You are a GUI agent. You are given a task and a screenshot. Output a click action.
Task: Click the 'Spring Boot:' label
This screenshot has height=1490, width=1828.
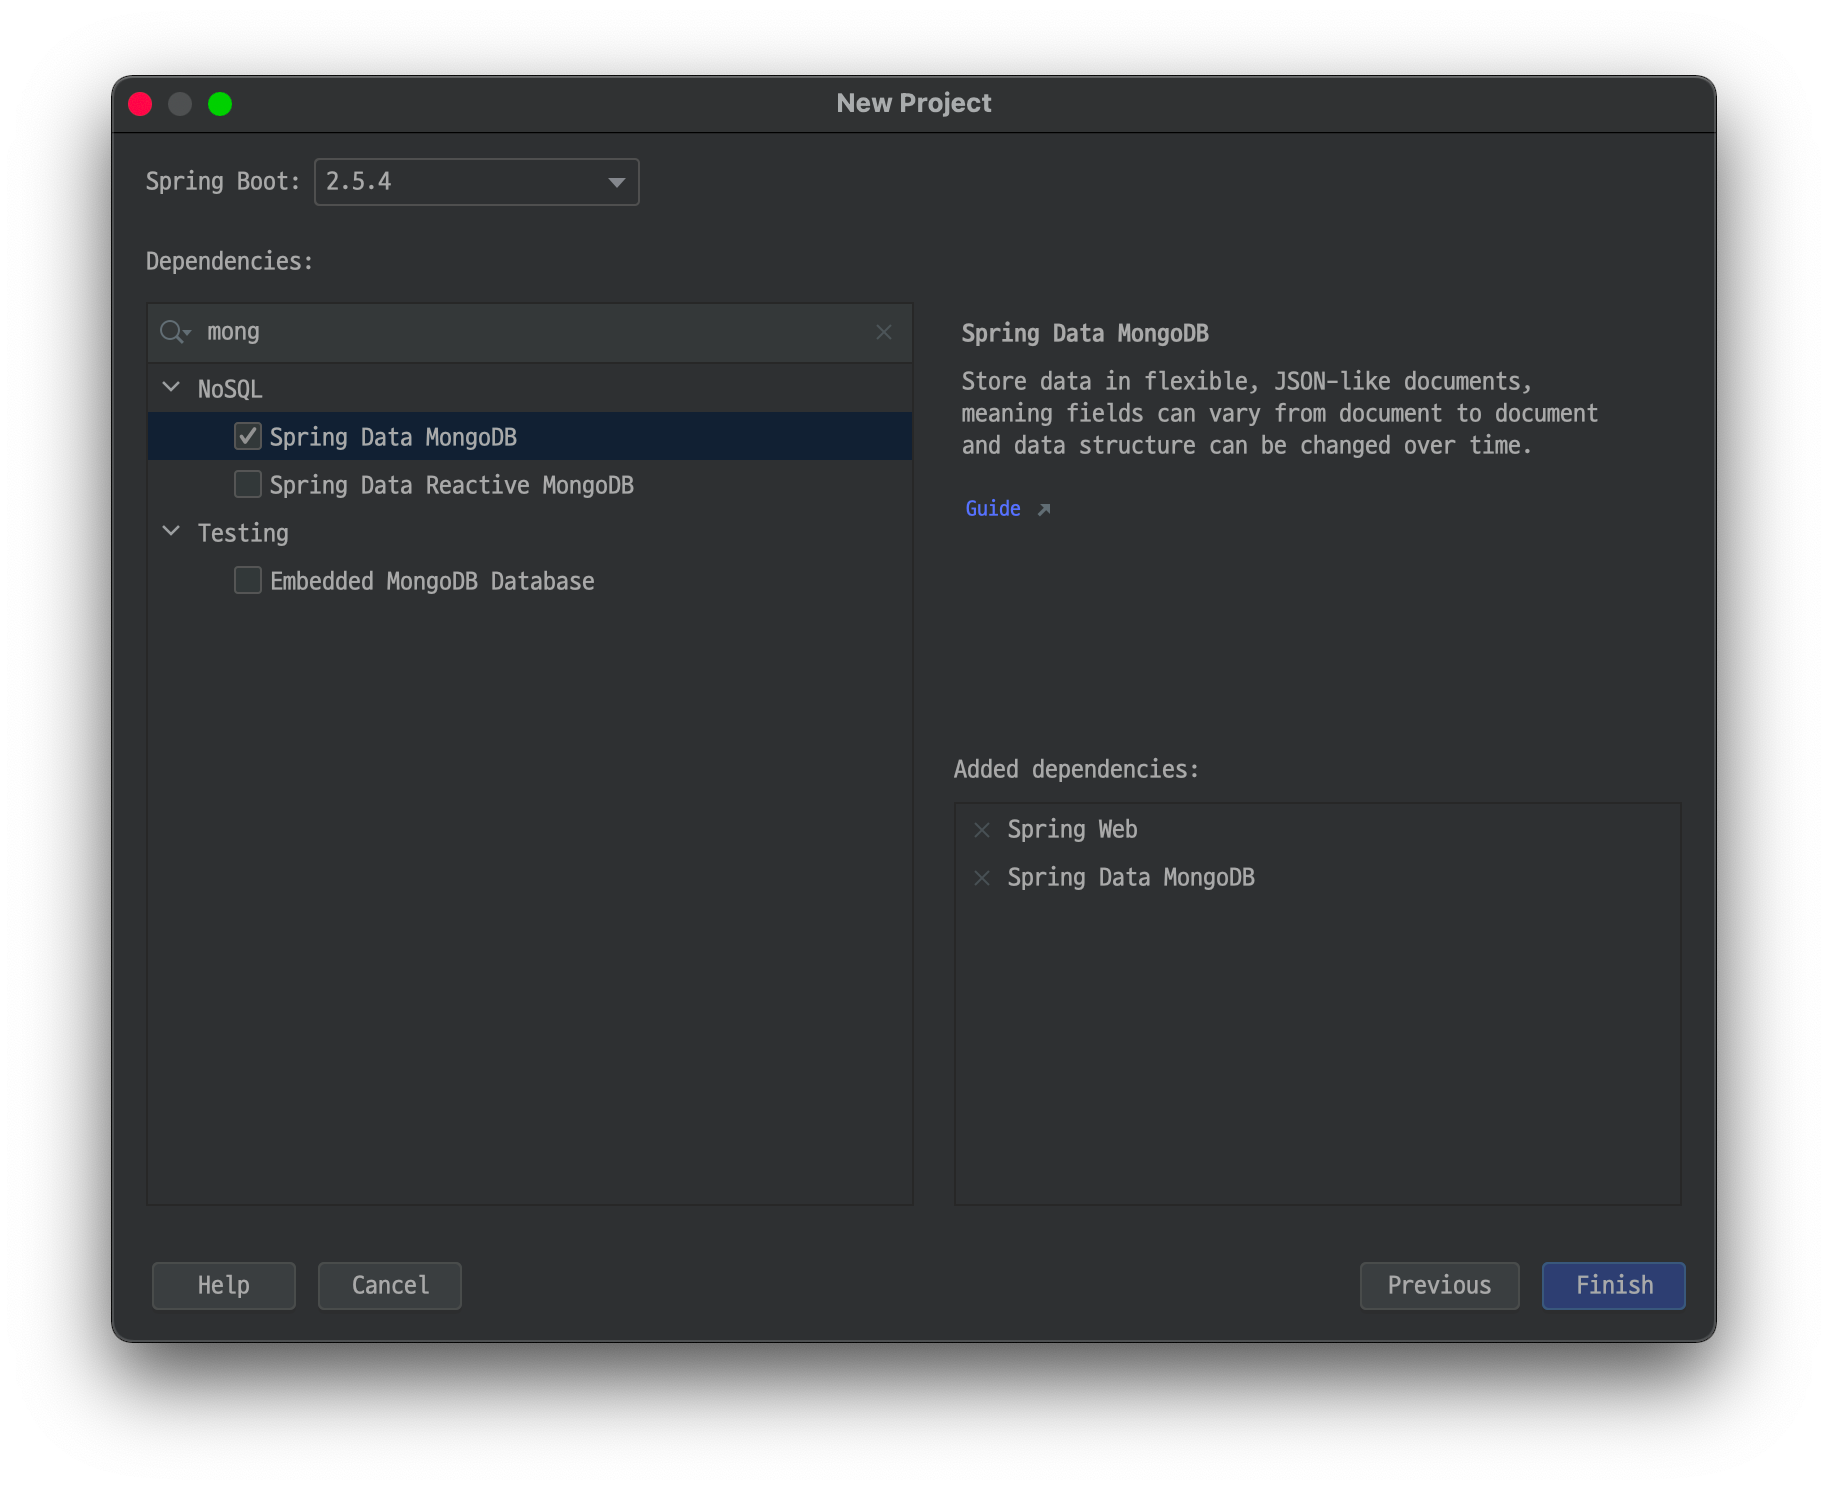[223, 182]
